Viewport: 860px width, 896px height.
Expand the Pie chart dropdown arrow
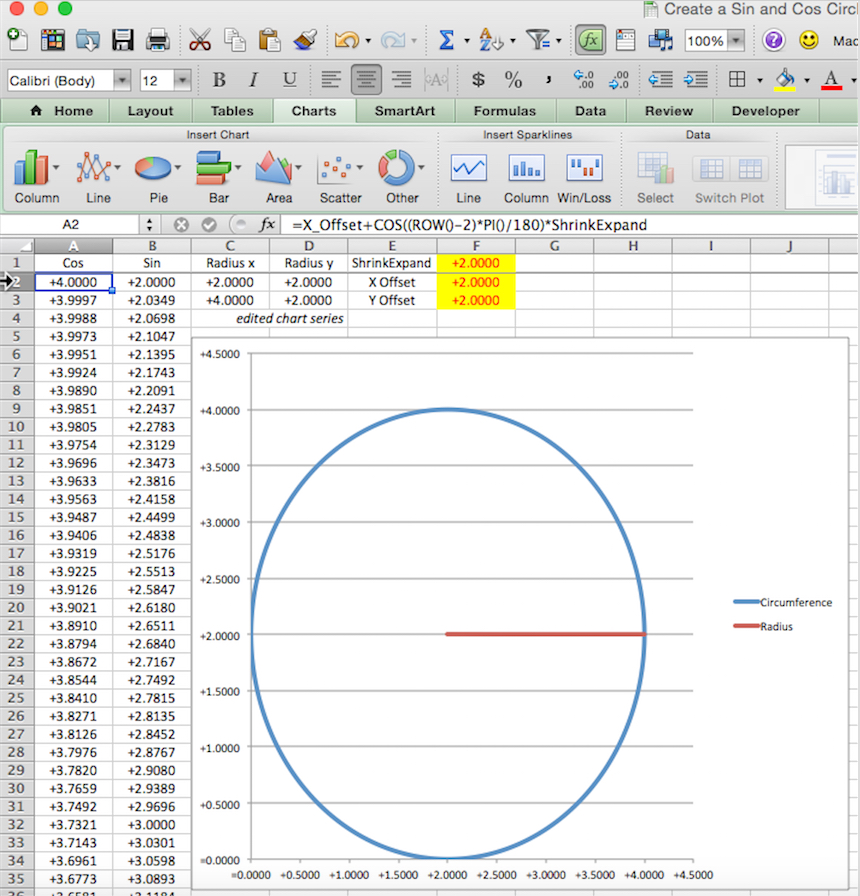point(178,167)
